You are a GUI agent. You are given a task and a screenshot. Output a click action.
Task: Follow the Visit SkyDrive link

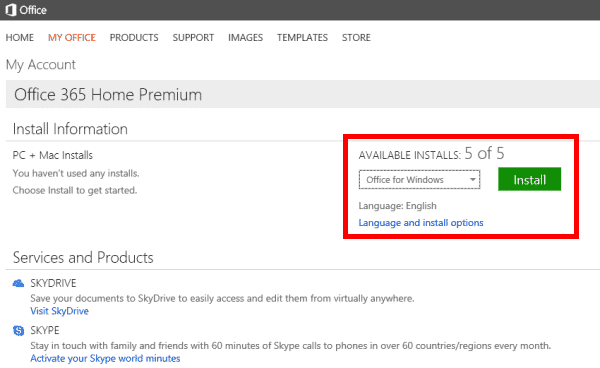pyautogui.click(x=59, y=311)
